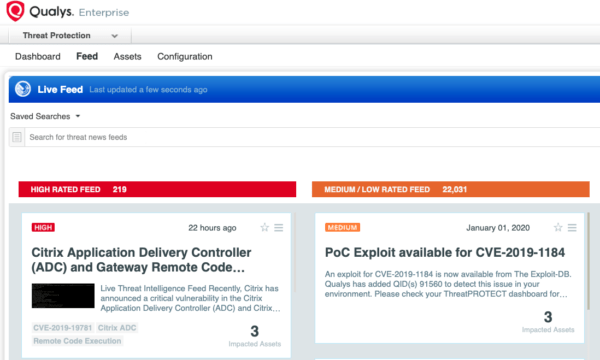Click the Remote Code Execution tag
Screen dimensions: 600x360
(77, 341)
